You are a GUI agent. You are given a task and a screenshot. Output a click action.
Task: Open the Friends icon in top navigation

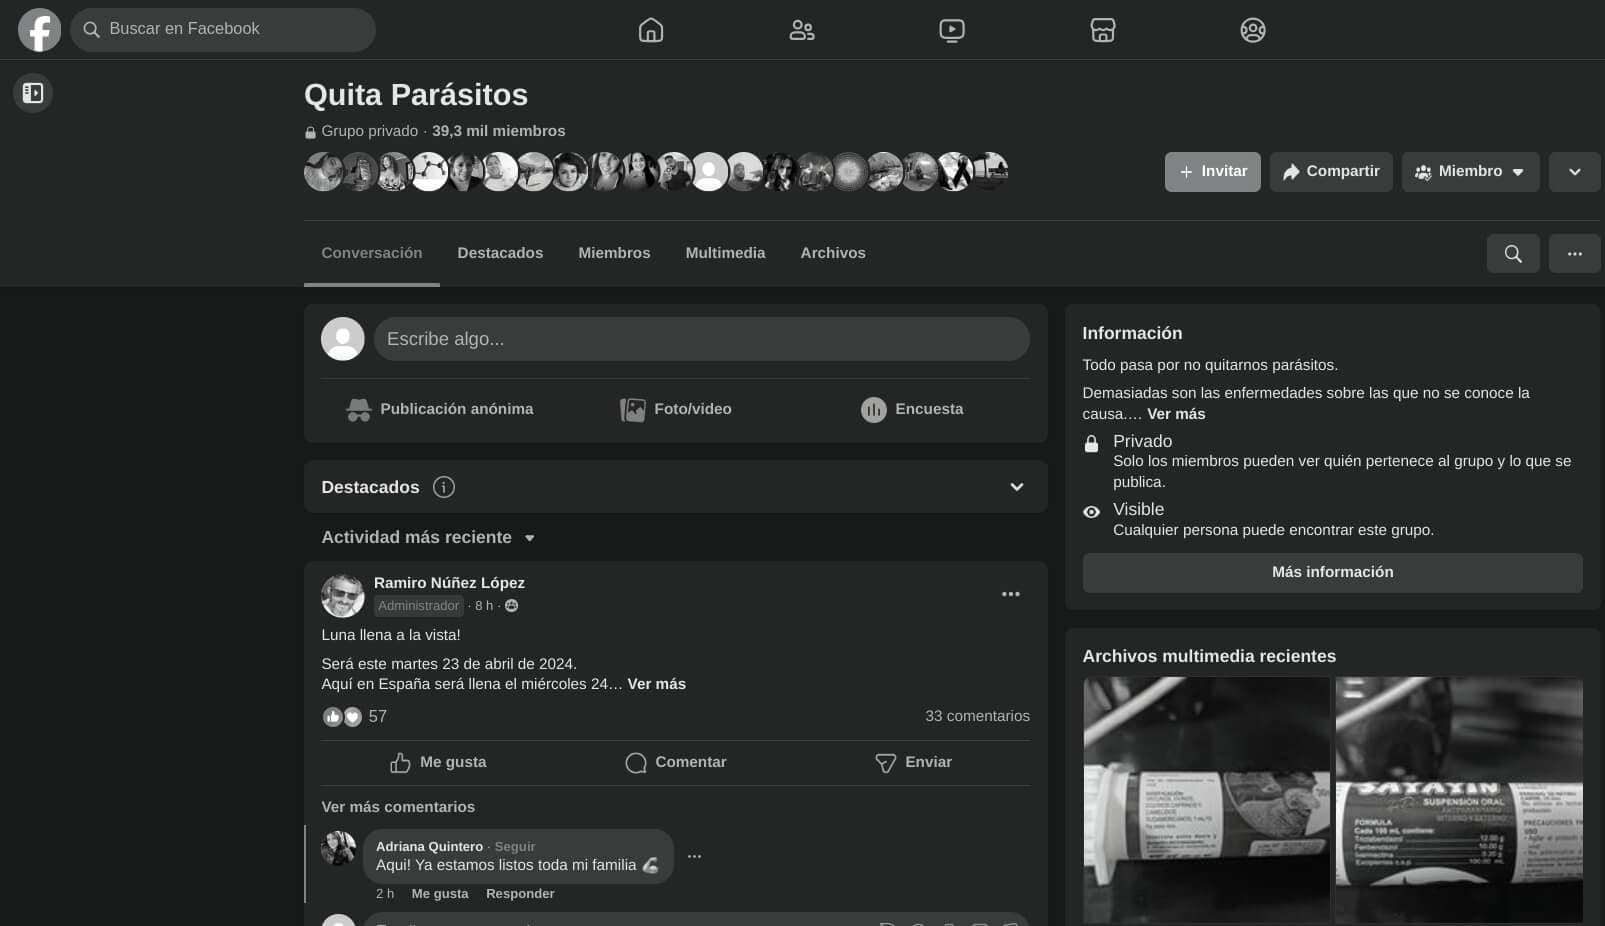tap(802, 30)
